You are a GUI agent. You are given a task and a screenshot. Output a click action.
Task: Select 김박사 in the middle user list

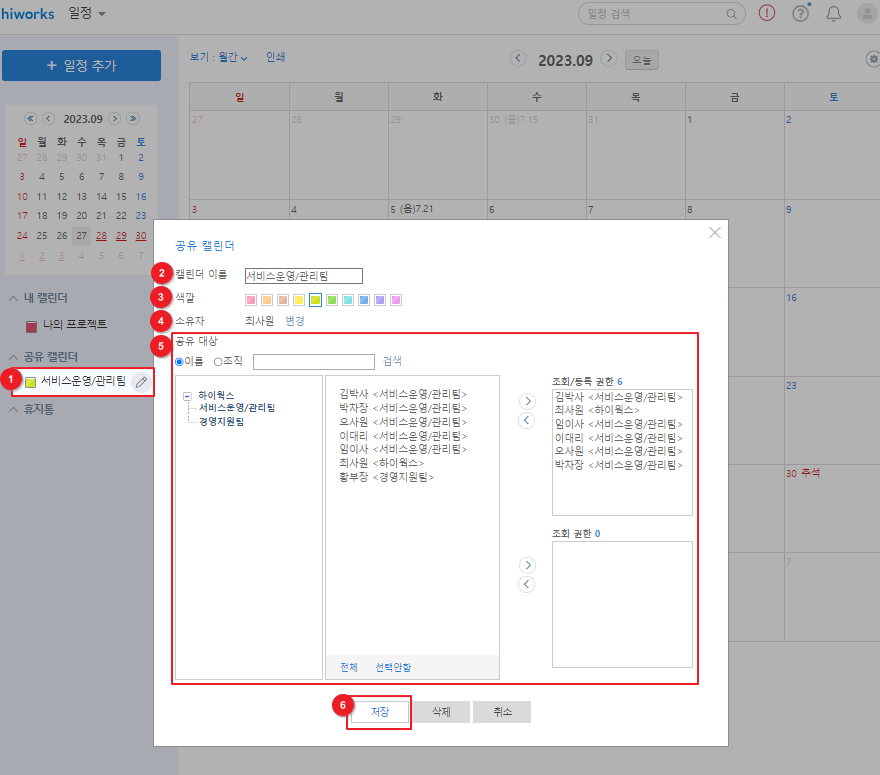coord(403,394)
